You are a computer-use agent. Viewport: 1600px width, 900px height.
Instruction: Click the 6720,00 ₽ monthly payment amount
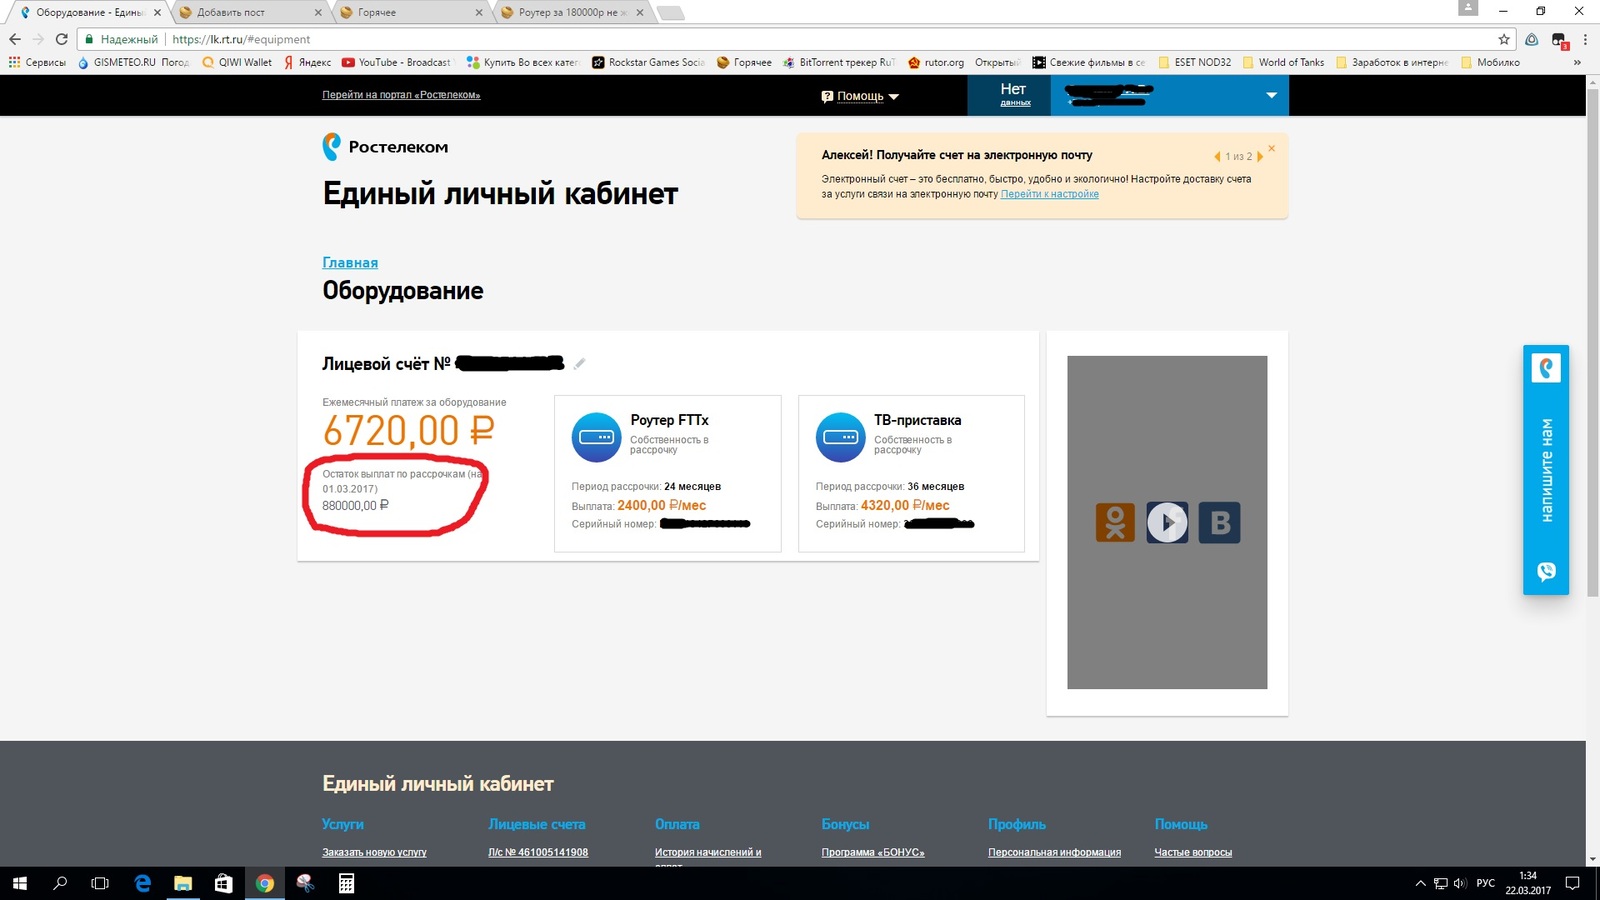408,431
